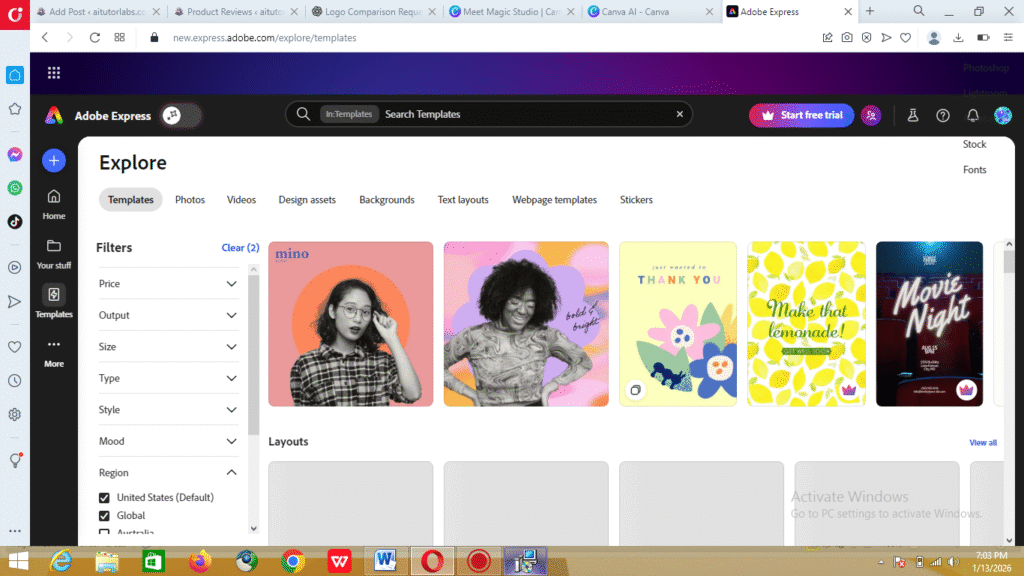
Task: Click the help question mark icon
Action: pyautogui.click(x=942, y=116)
